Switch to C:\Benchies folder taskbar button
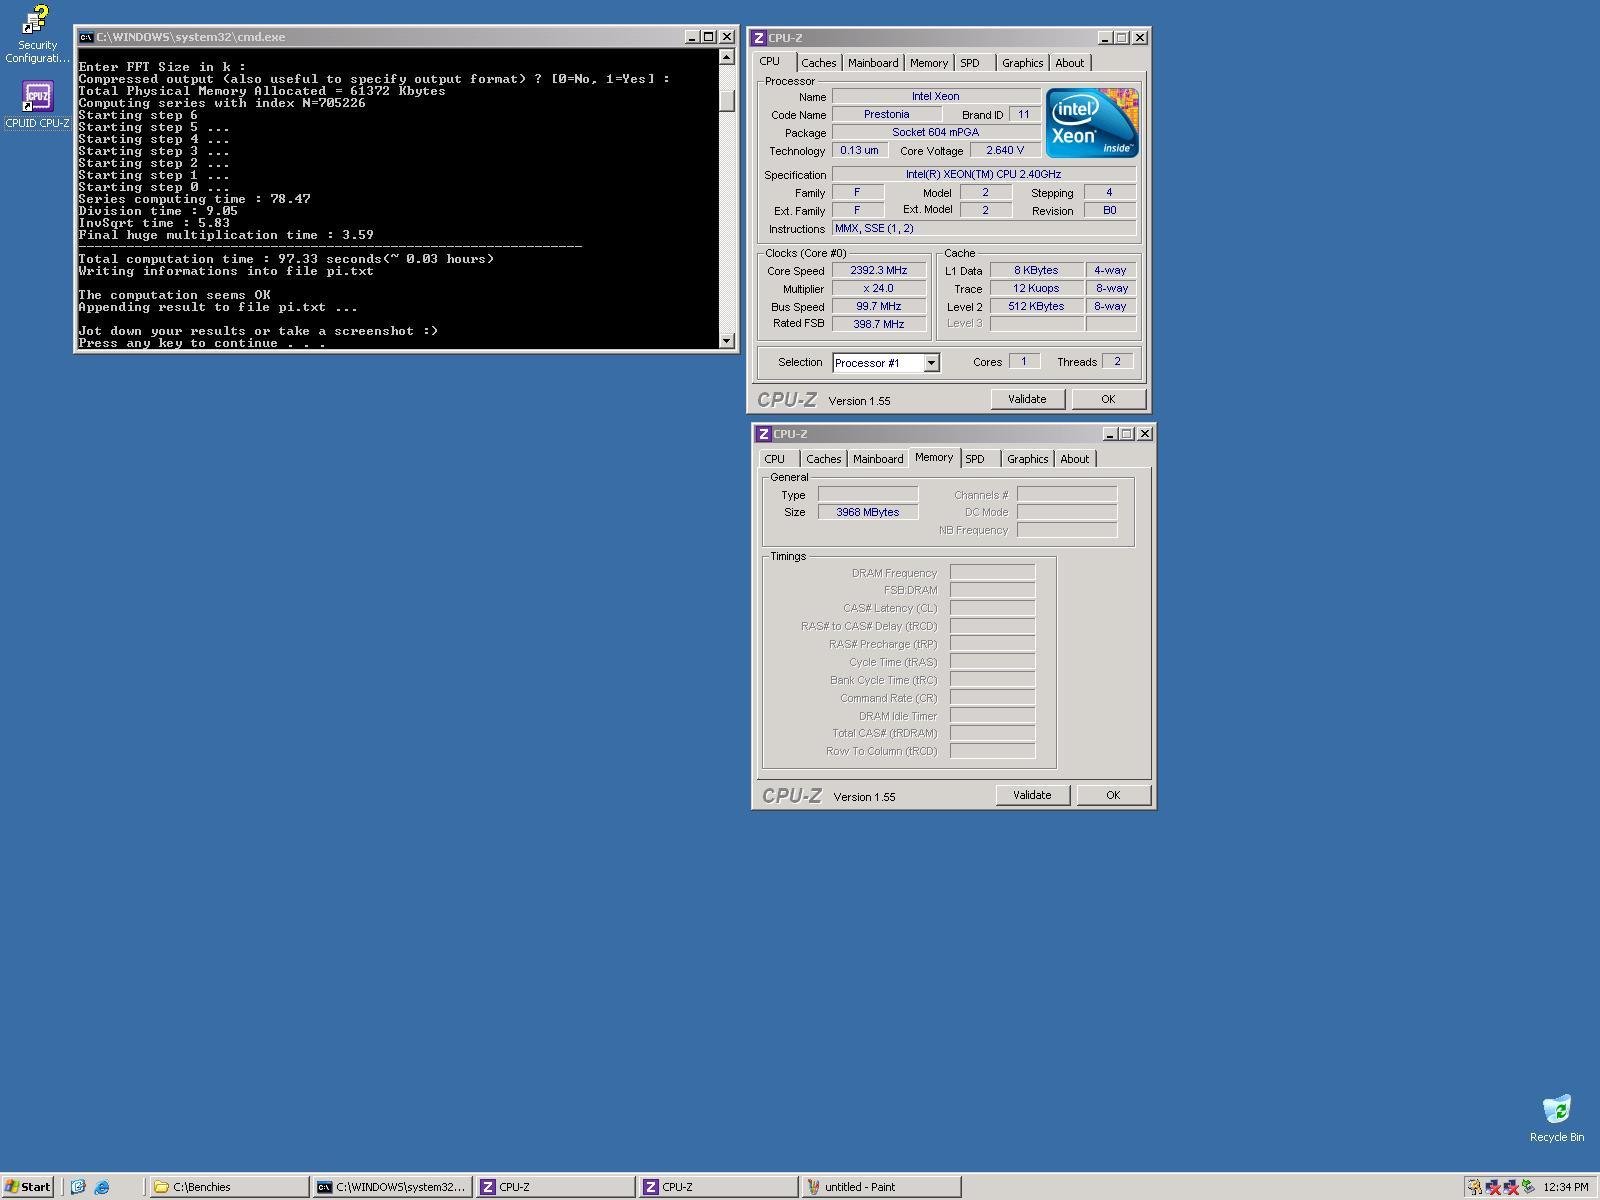This screenshot has height=1200, width=1600. pos(229,1187)
